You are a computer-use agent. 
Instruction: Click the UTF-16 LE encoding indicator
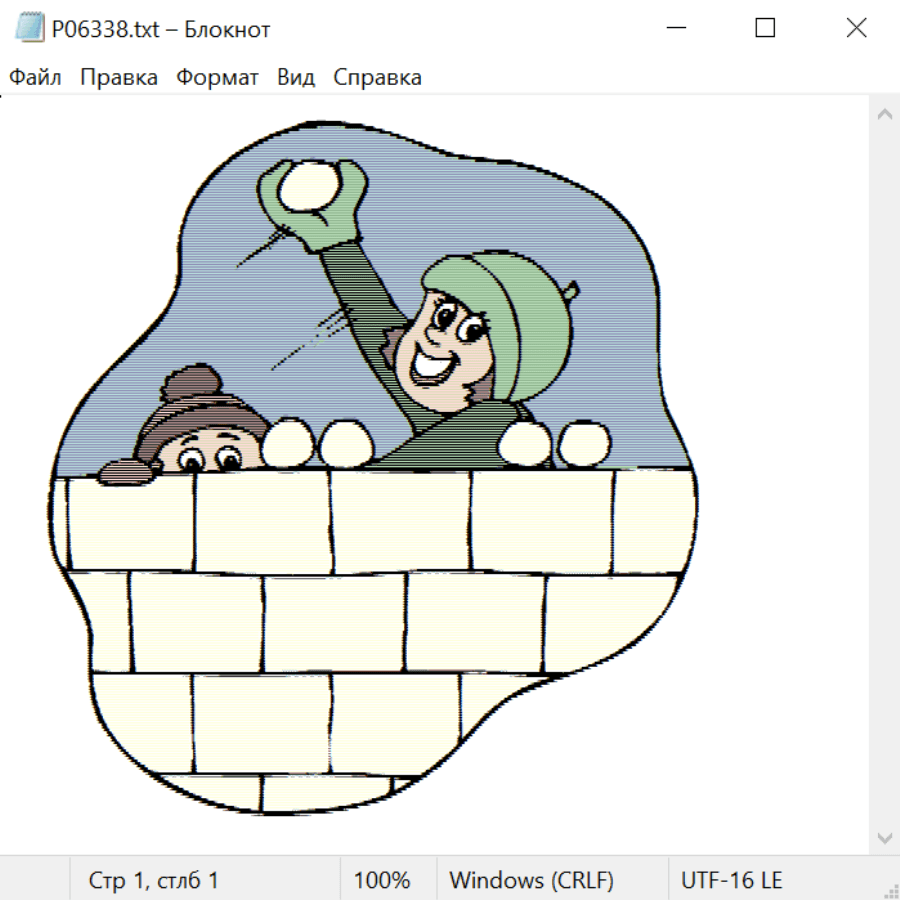731,881
